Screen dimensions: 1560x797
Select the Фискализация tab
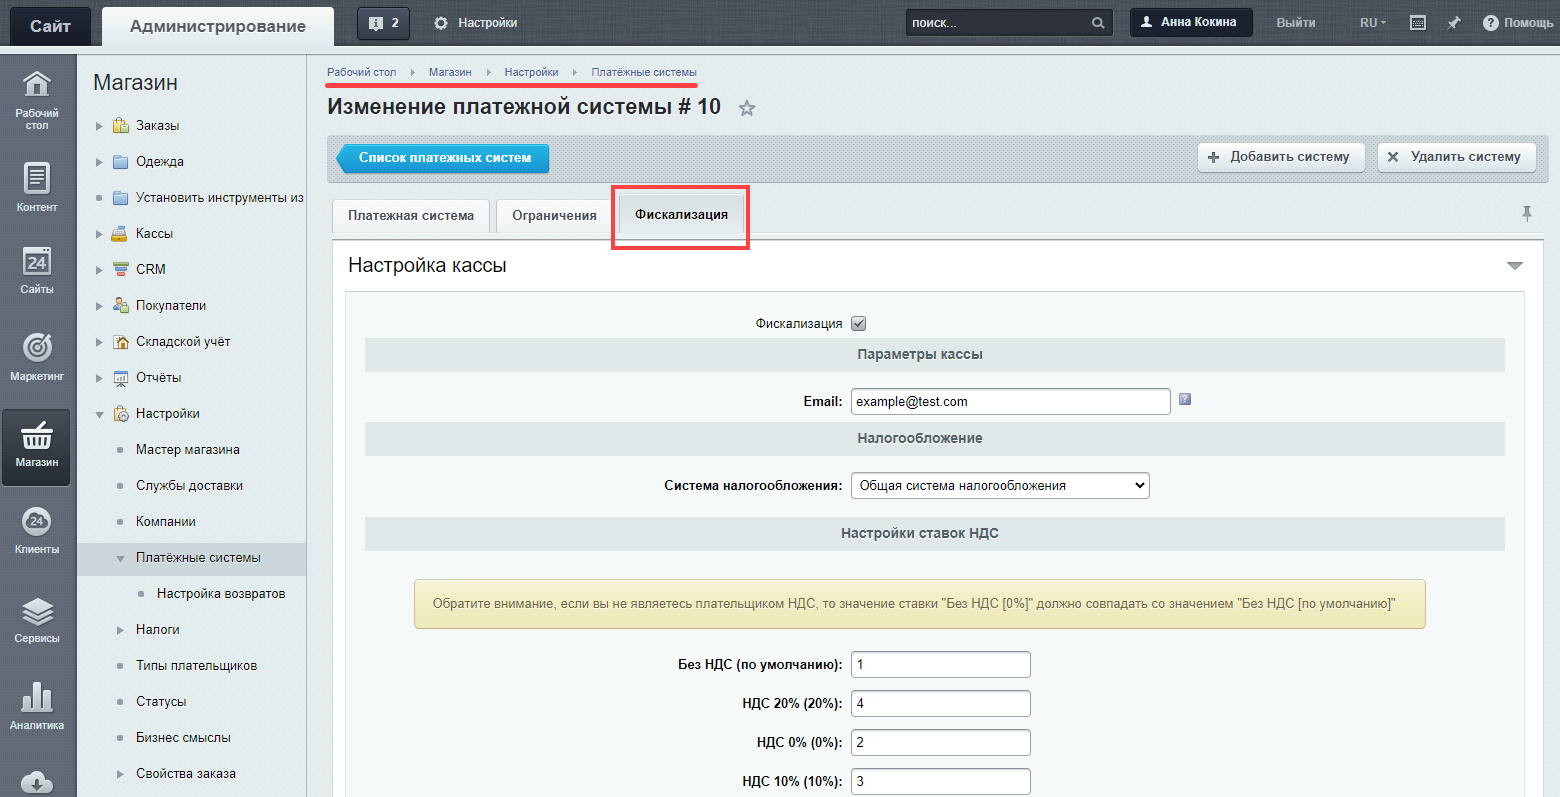tap(681, 215)
